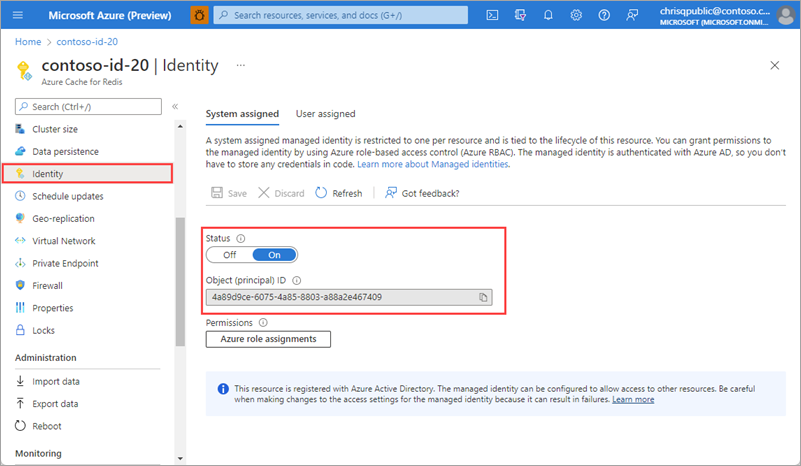Click the Schedule updates clock icon
Viewport: 801px width, 466px height.
[x=20, y=196]
